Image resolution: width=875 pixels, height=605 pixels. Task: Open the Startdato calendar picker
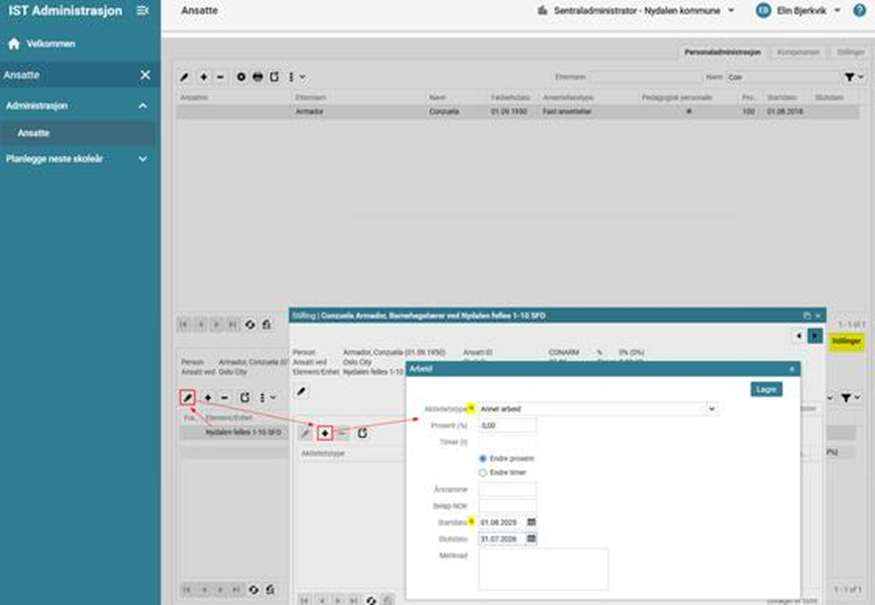[532, 522]
